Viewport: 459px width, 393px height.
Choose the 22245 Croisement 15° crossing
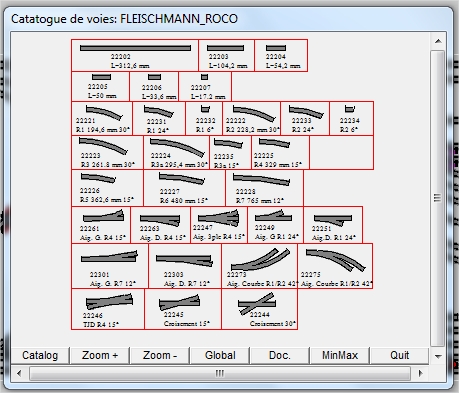[x=183, y=309]
